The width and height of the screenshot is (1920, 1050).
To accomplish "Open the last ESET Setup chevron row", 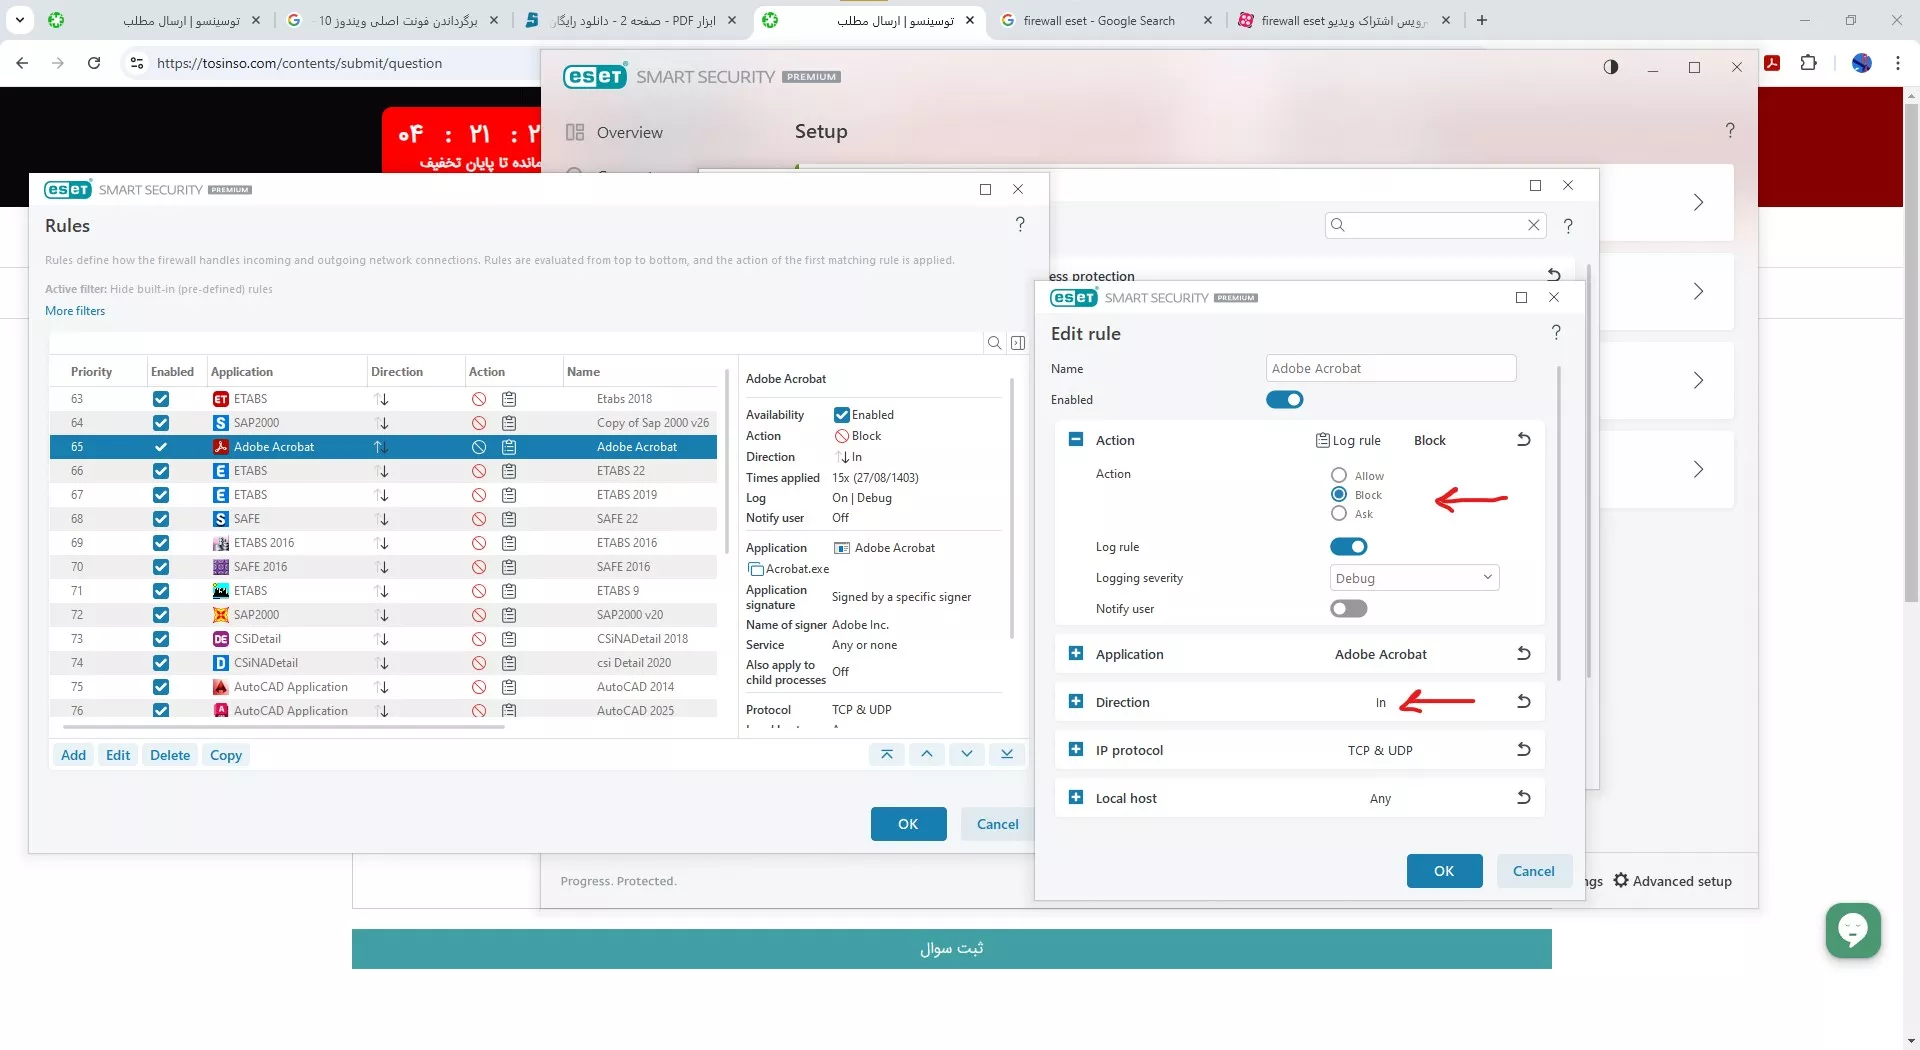I will click(x=1698, y=469).
